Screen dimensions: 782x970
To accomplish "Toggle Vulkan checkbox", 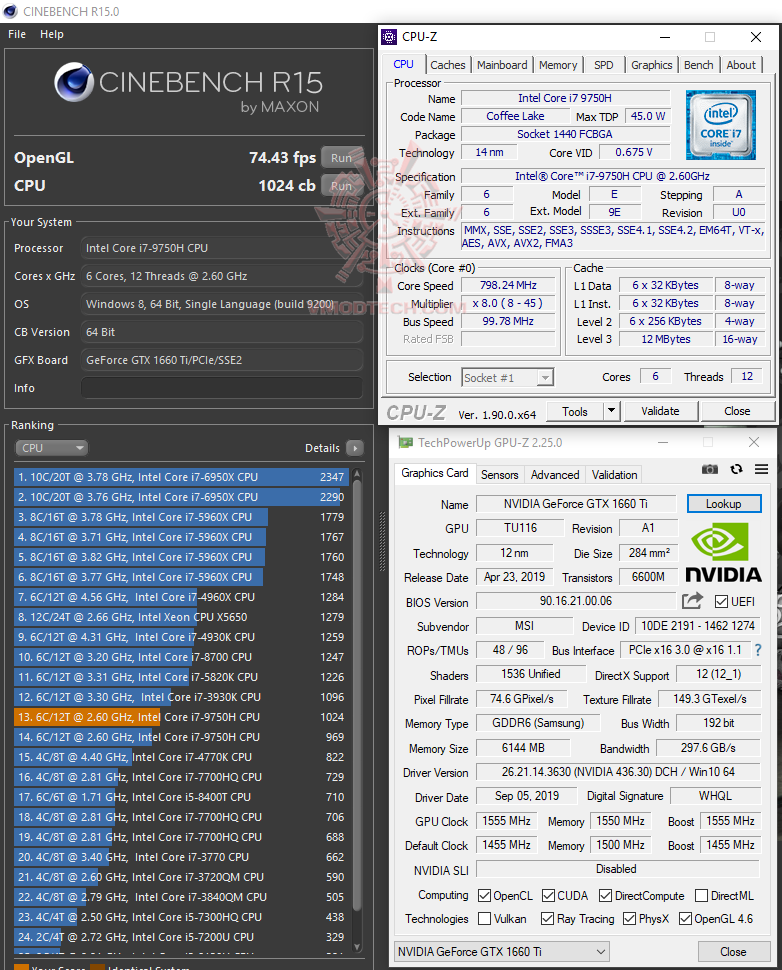I will (x=484, y=919).
